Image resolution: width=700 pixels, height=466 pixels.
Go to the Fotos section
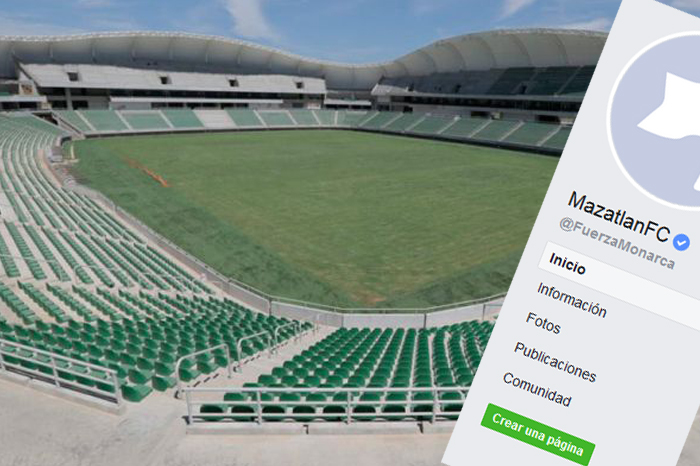point(543,323)
